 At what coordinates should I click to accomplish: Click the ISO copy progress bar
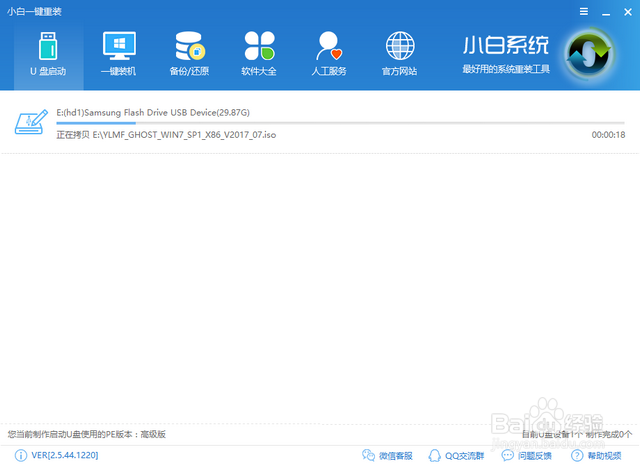(340, 123)
